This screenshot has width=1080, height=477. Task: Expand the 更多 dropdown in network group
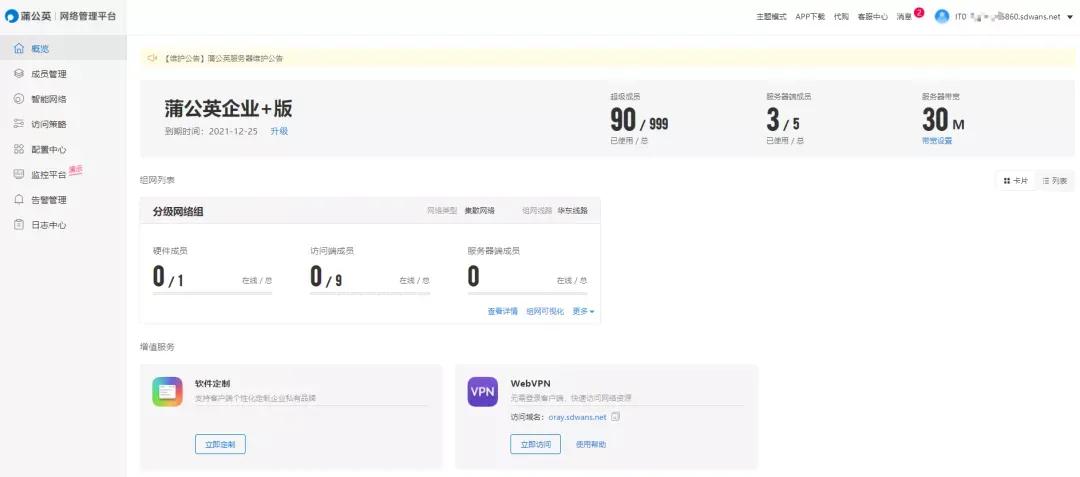pos(583,312)
